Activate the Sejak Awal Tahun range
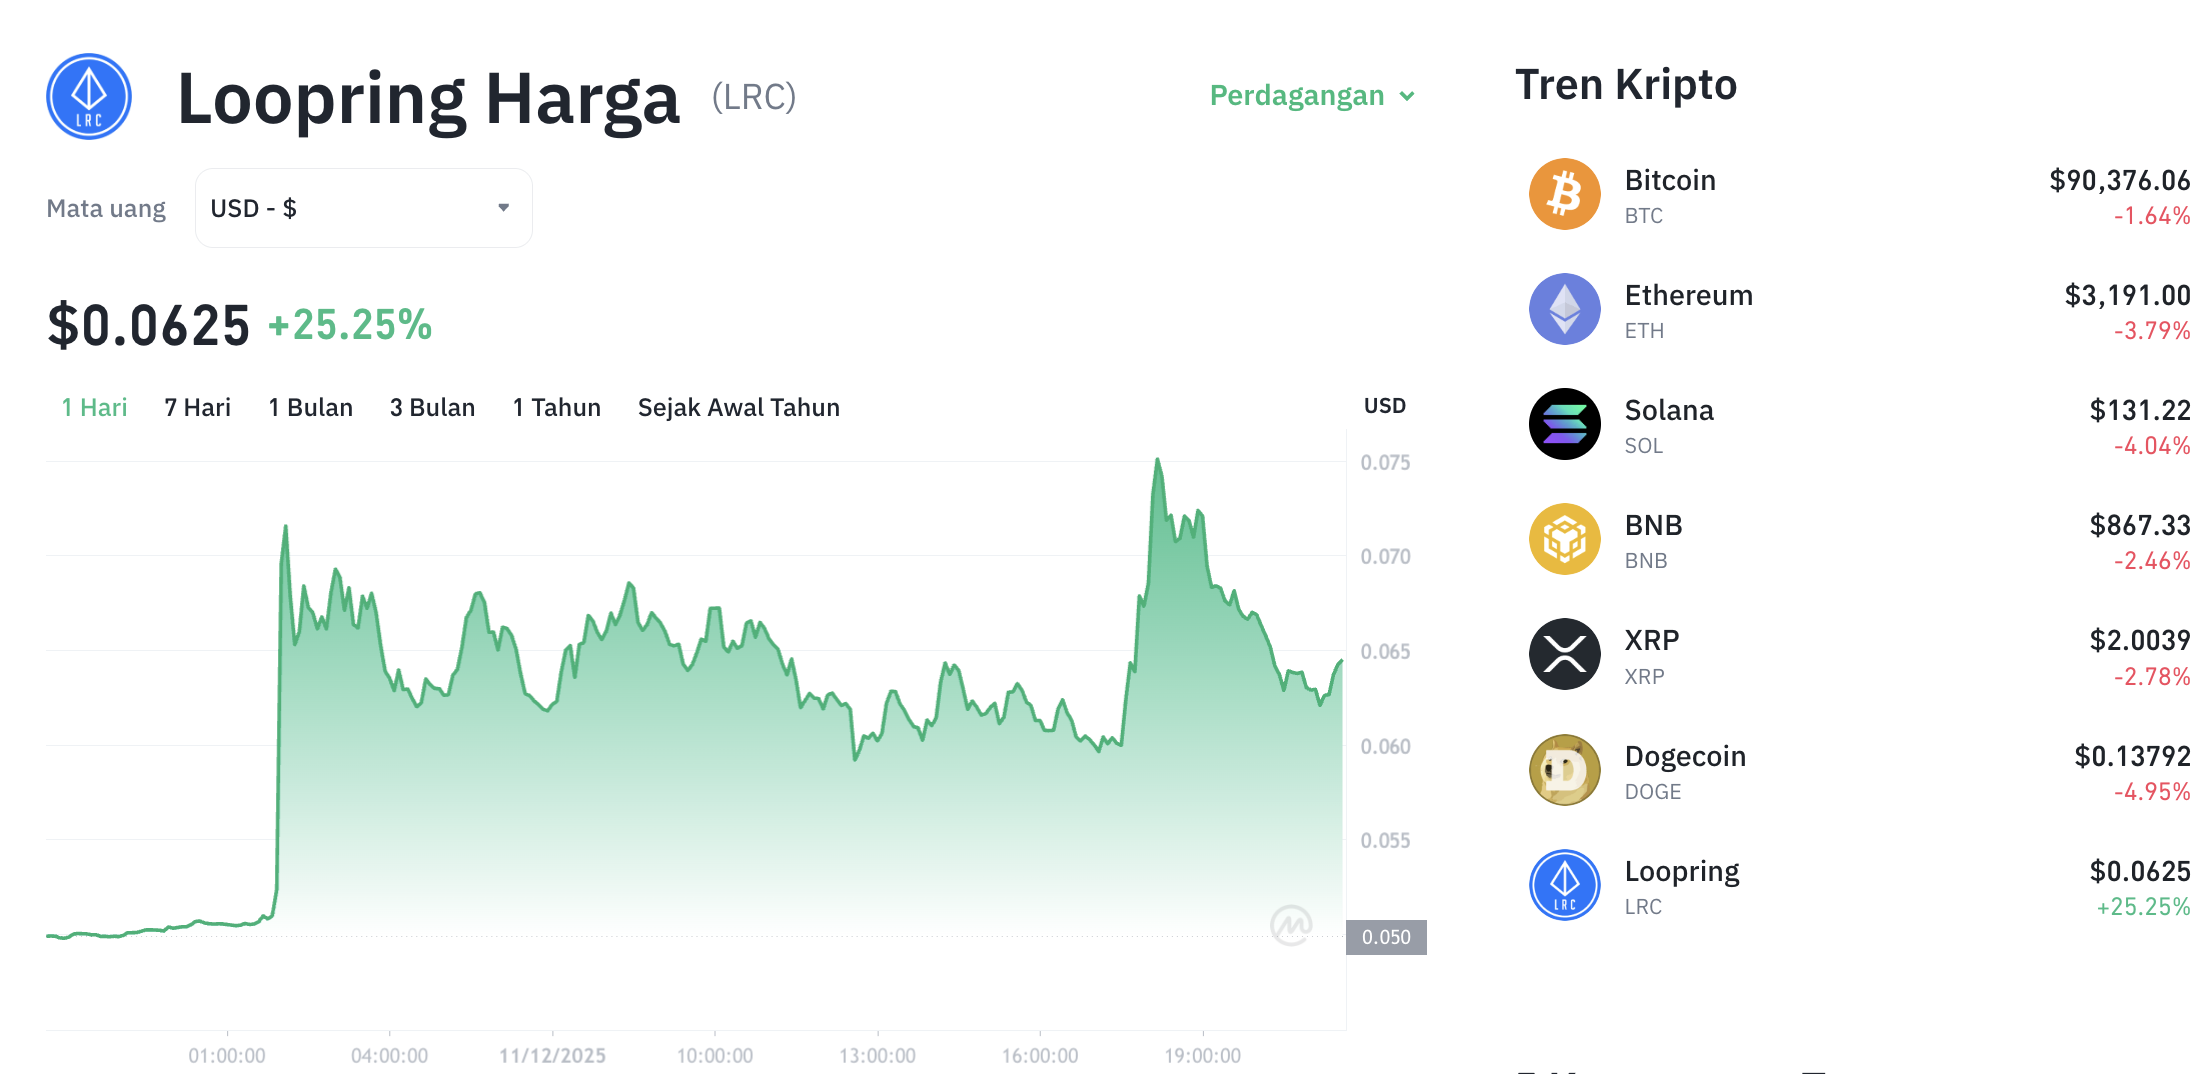This screenshot has height=1074, width=2204. tap(738, 407)
